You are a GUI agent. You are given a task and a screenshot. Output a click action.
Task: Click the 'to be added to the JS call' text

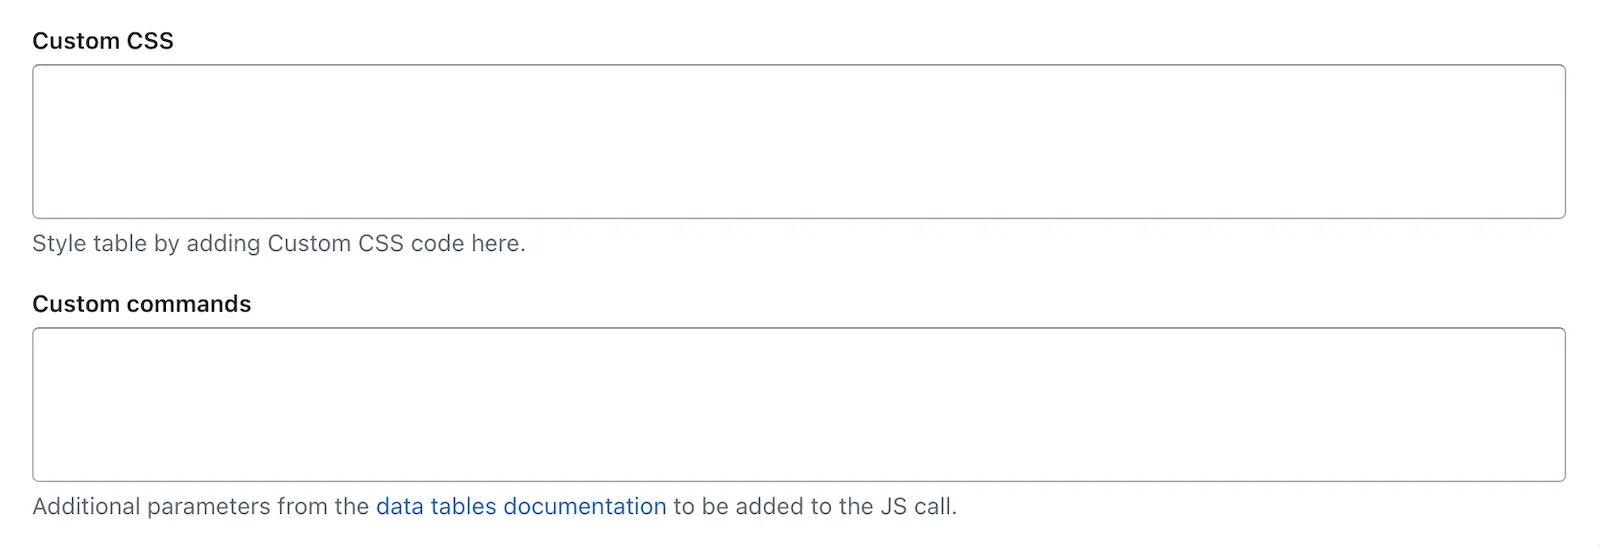(x=815, y=506)
